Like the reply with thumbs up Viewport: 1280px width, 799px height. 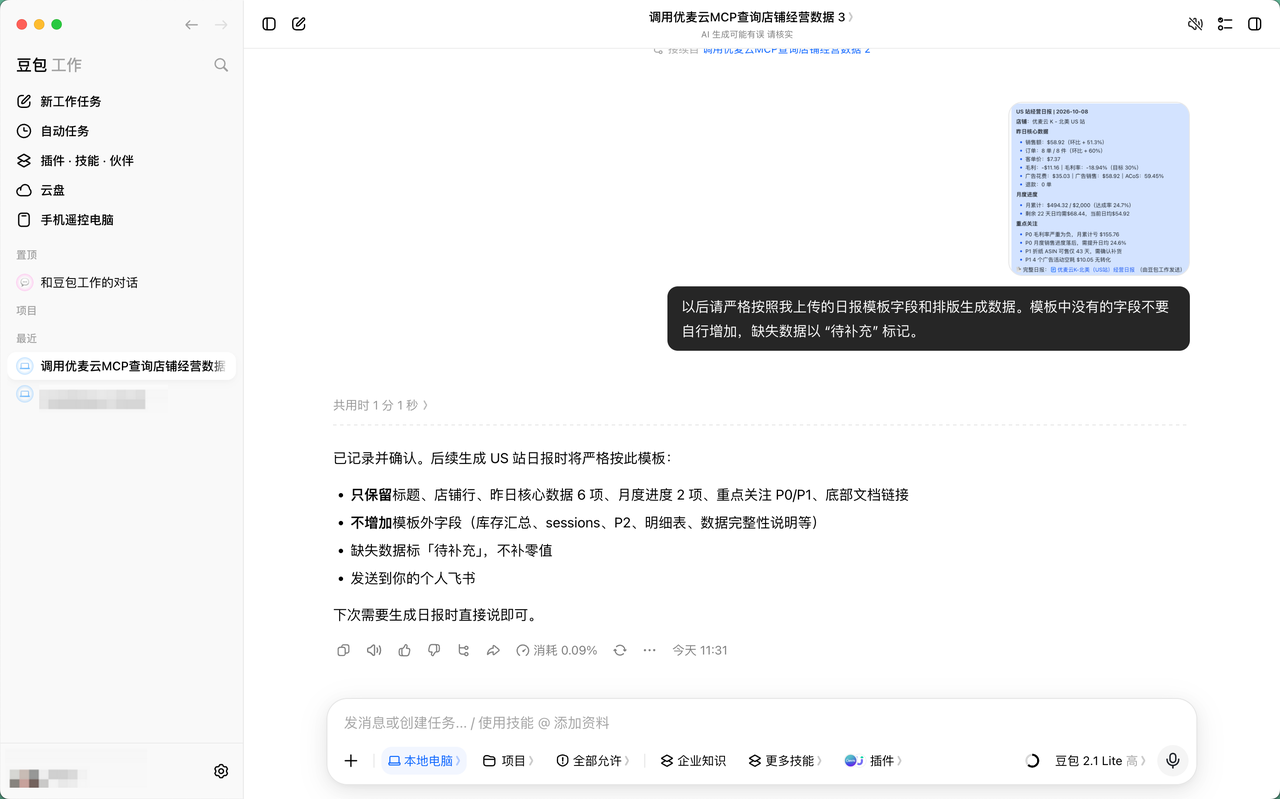pyautogui.click(x=404, y=650)
